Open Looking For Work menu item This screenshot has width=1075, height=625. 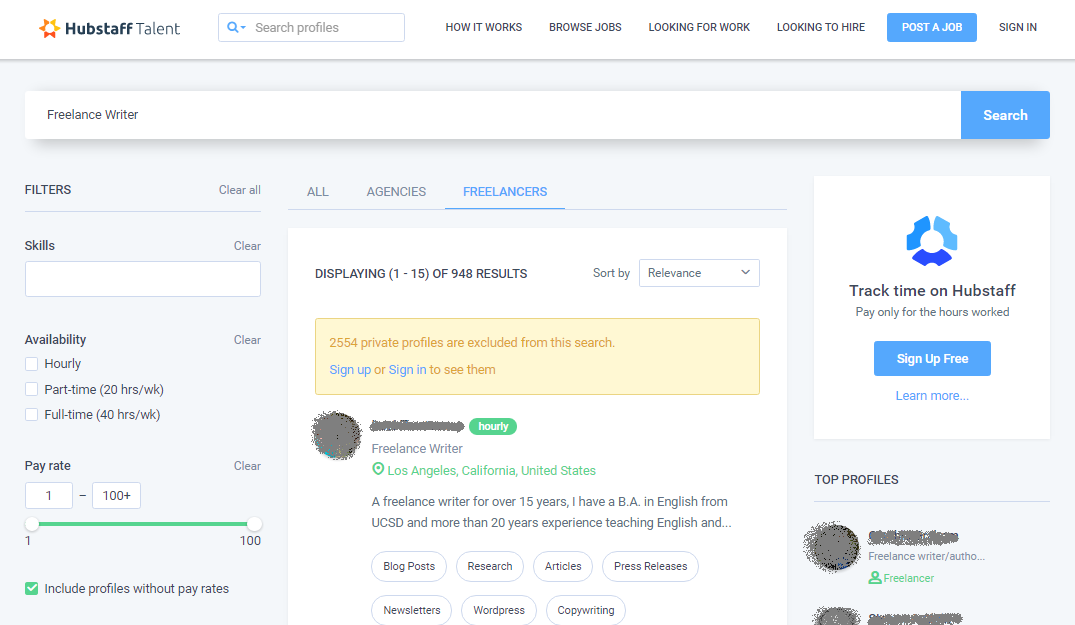[699, 27]
